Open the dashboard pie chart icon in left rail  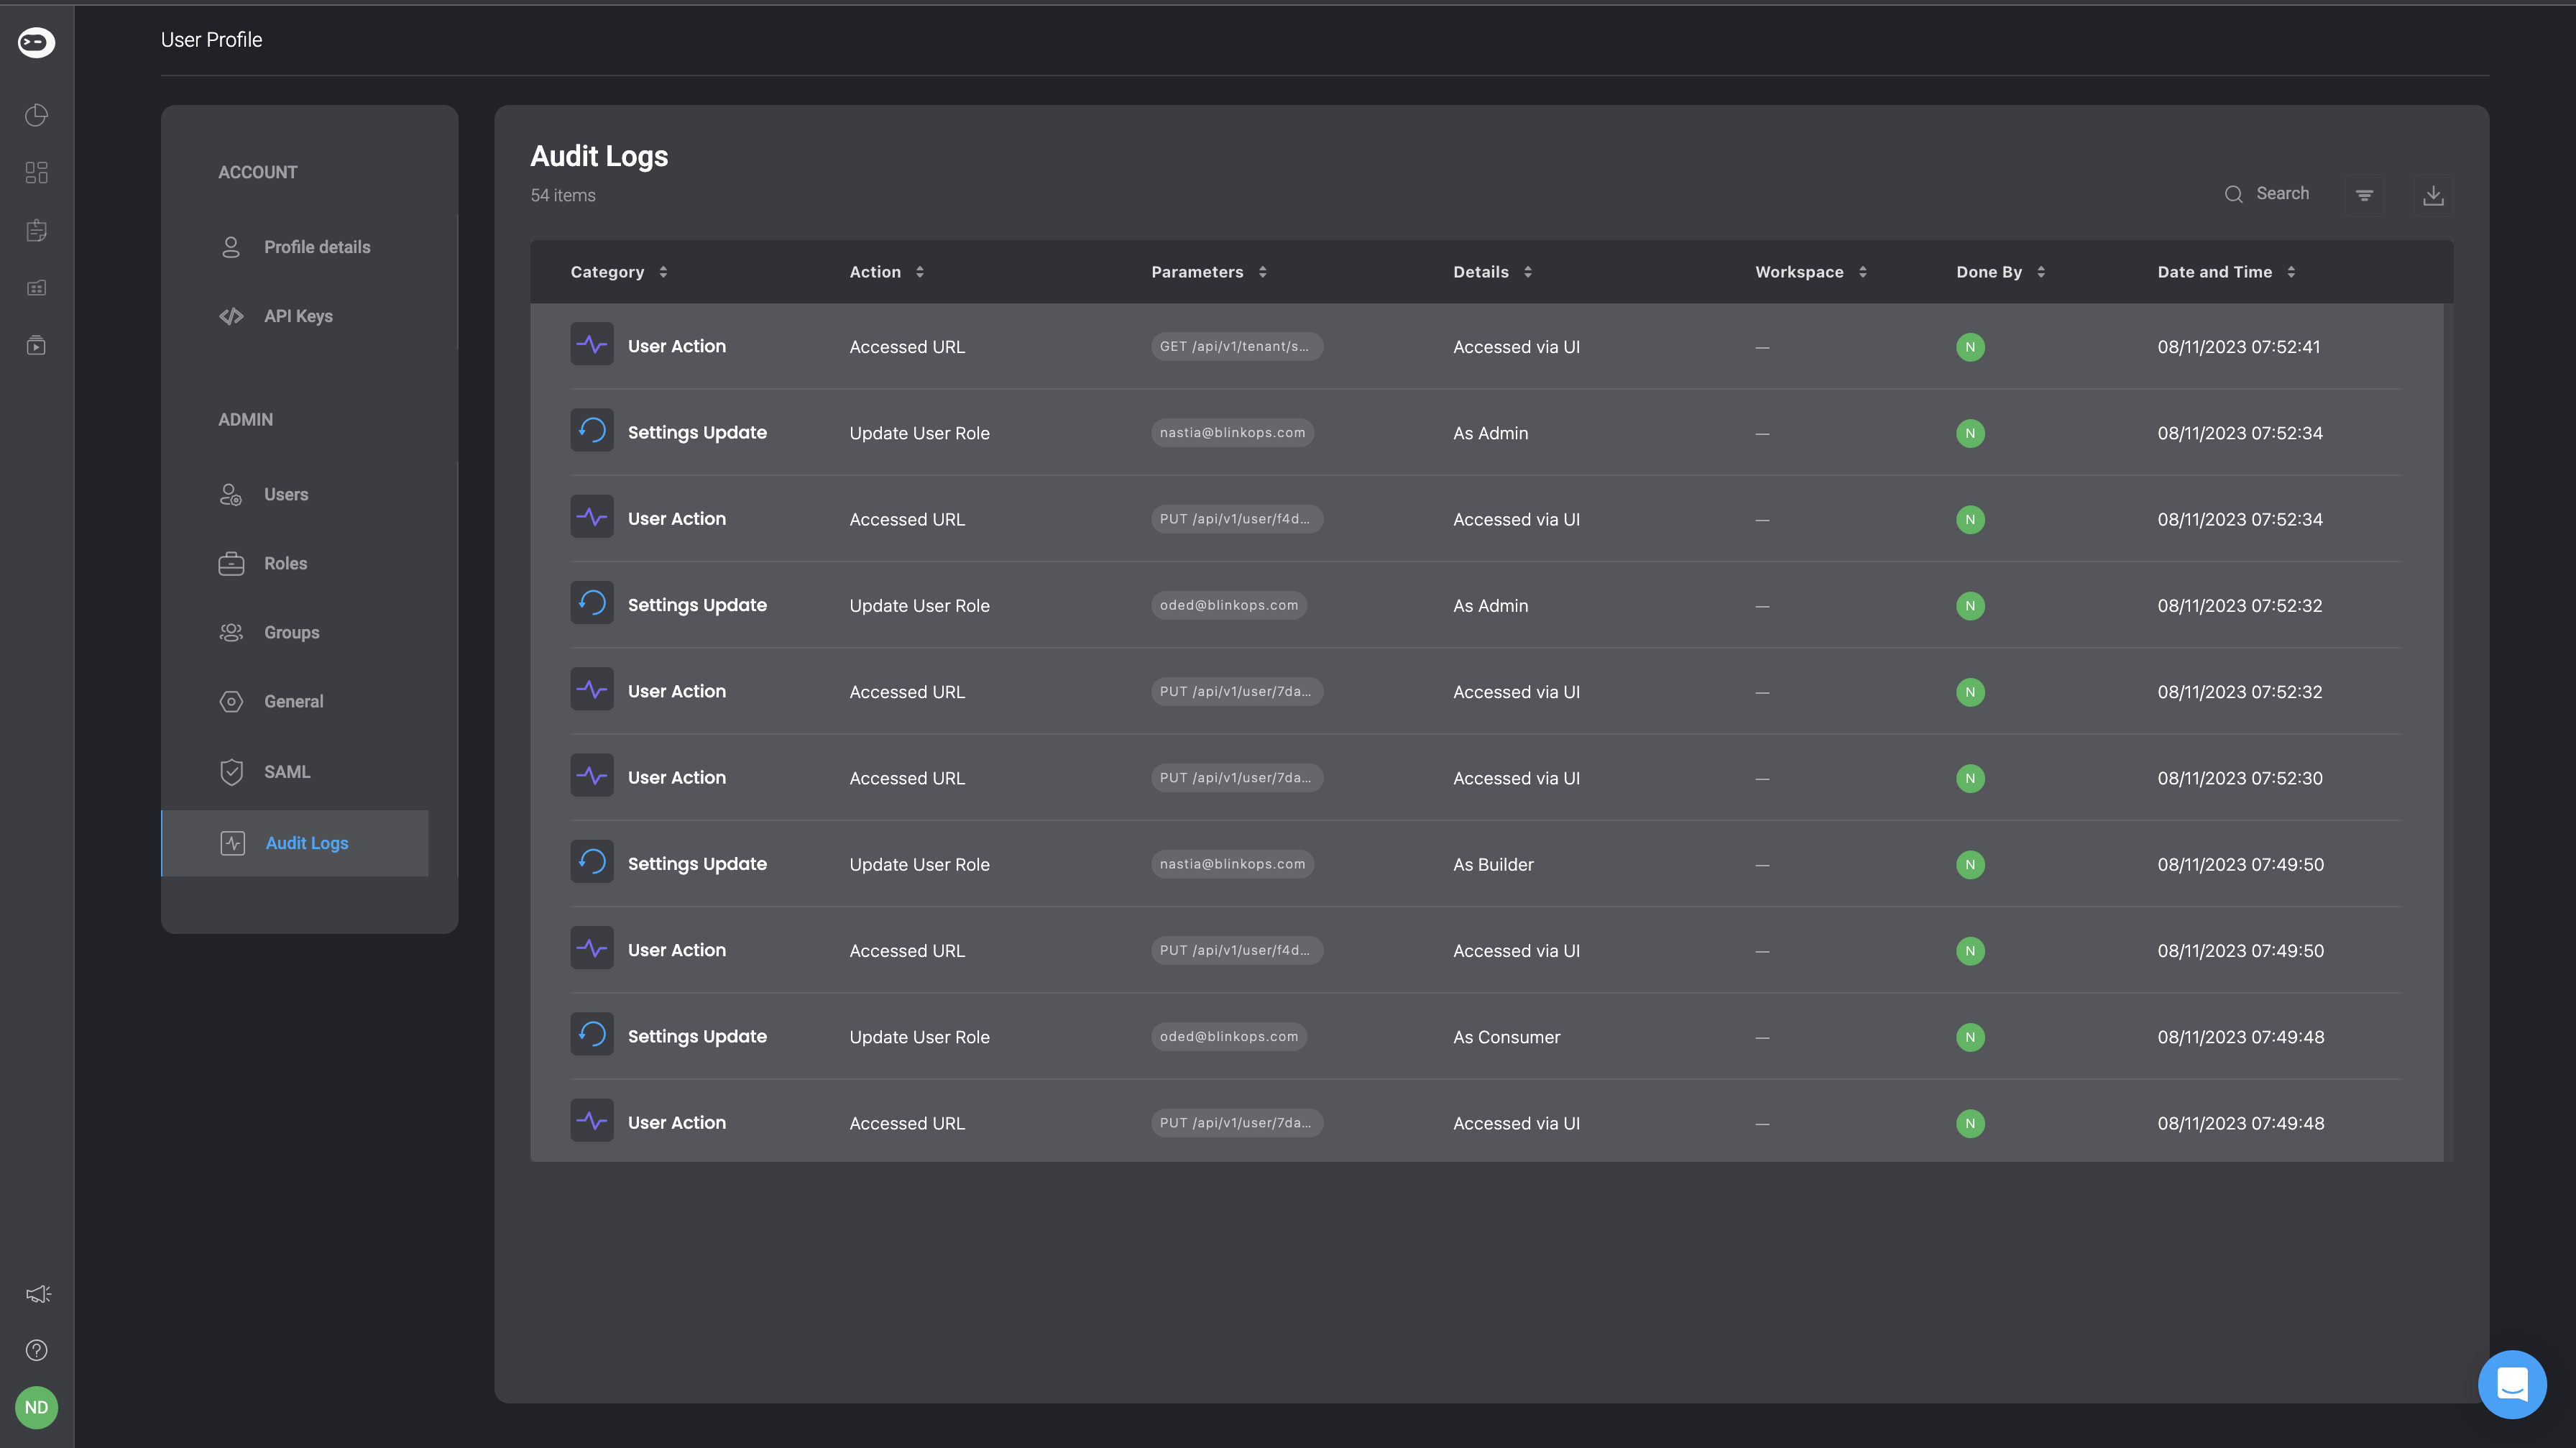point(36,115)
